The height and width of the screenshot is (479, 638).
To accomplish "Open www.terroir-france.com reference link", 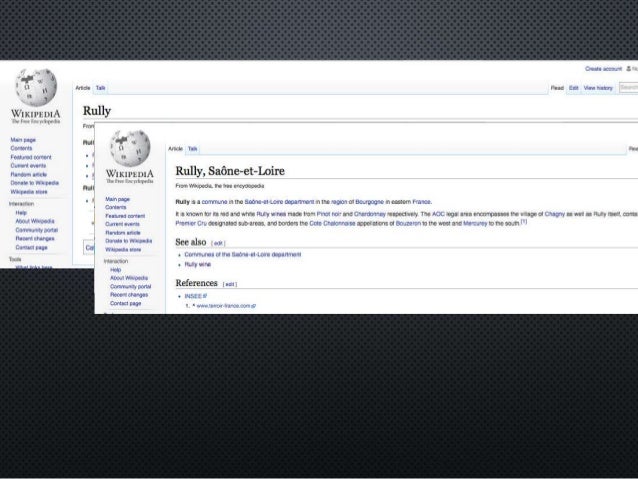I will coord(226,306).
